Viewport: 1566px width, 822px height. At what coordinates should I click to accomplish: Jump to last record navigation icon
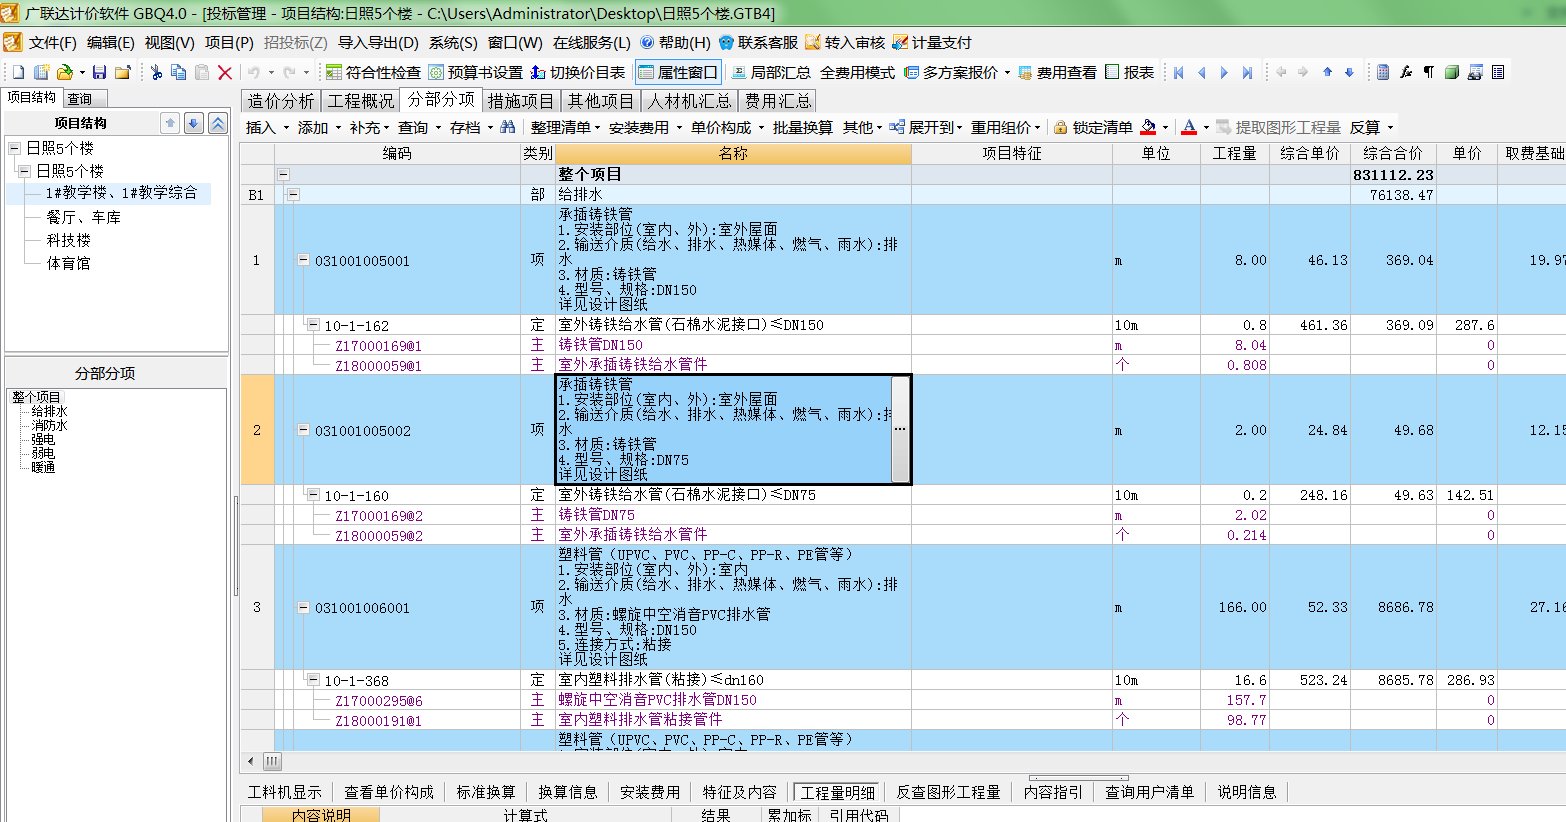[x=1247, y=72]
